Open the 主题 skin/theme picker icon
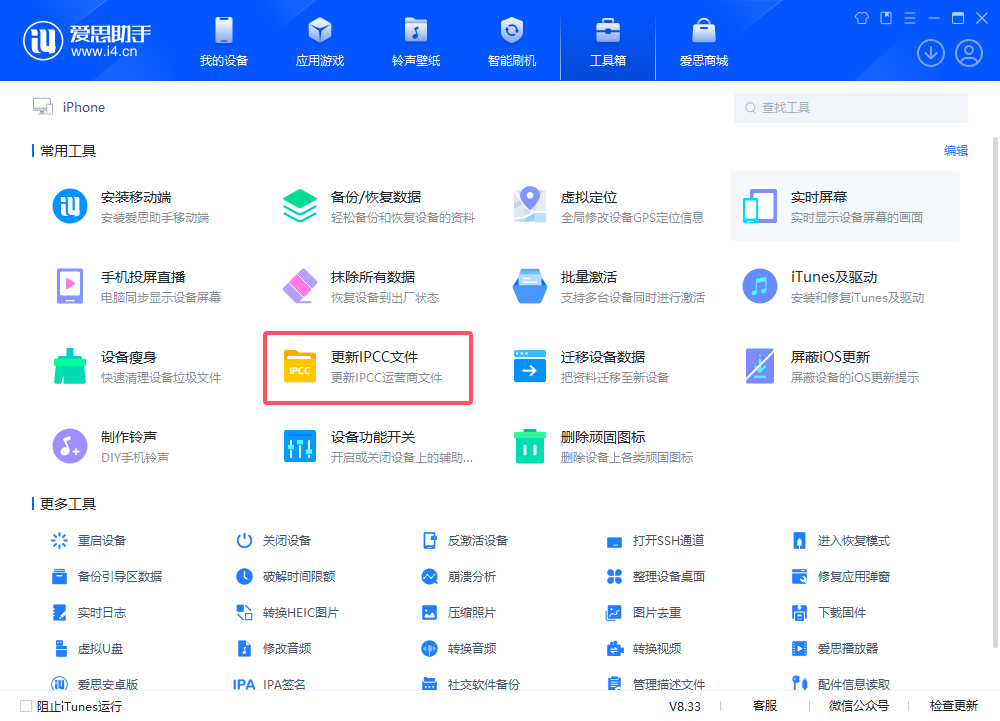Image resolution: width=1000 pixels, height=721 pixels. click(x=861, y=17)
